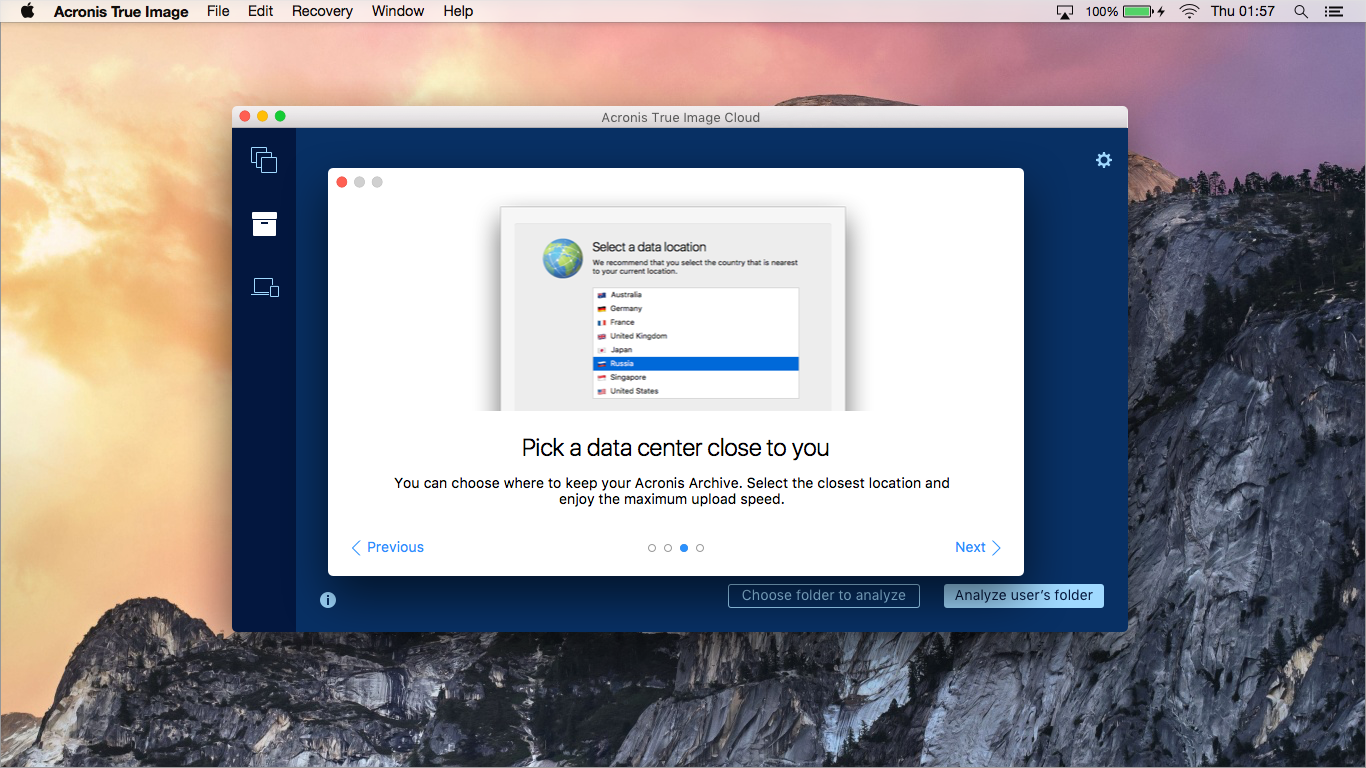
Task: Open the Acronis True Image app menu
Action: point(121,11)
